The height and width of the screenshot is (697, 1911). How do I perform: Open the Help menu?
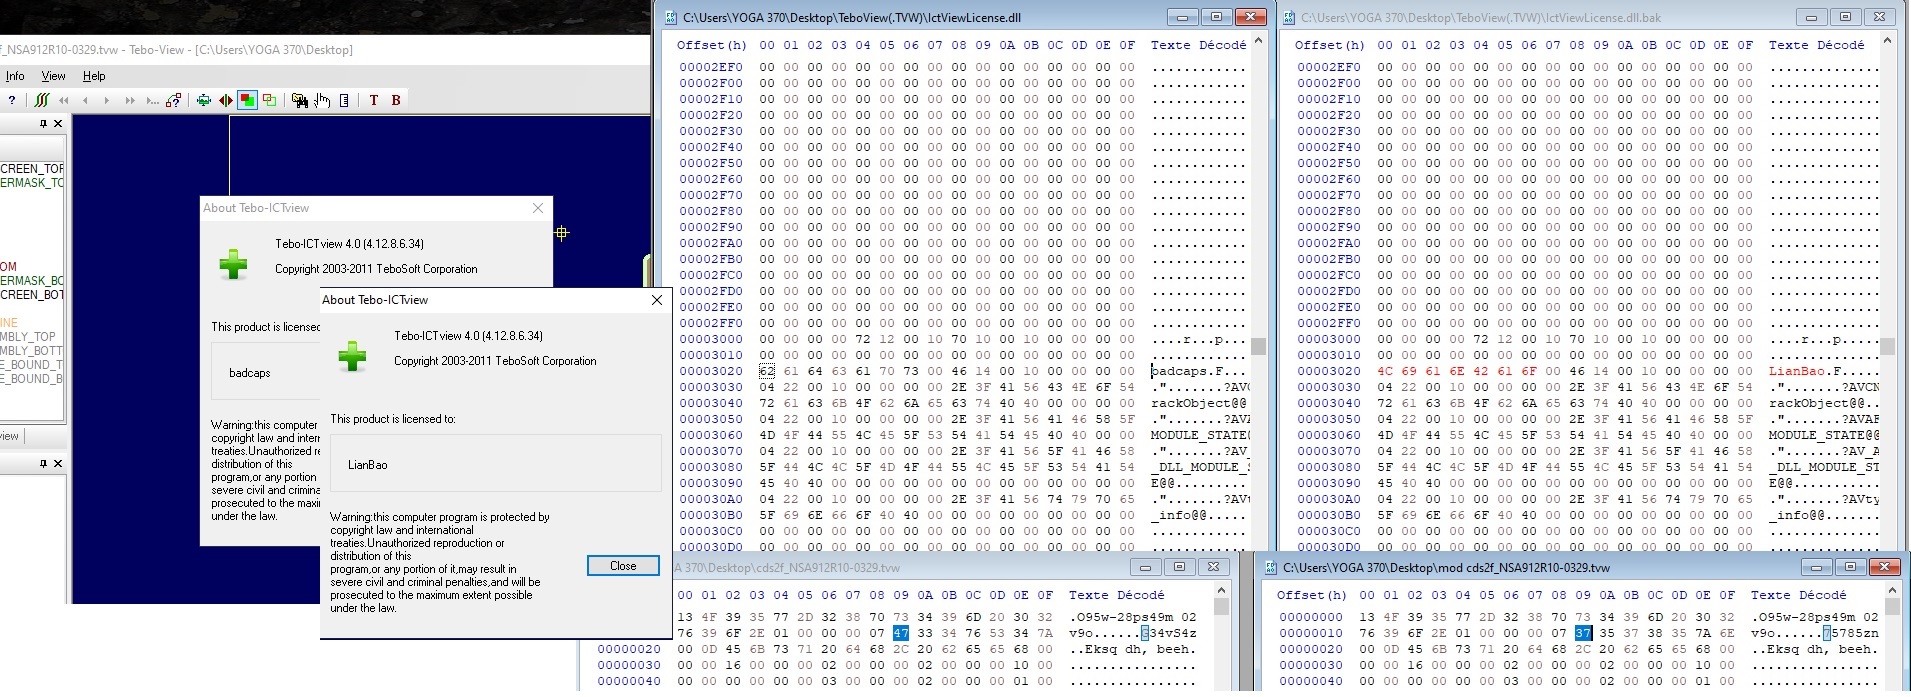tap(94, 76)
